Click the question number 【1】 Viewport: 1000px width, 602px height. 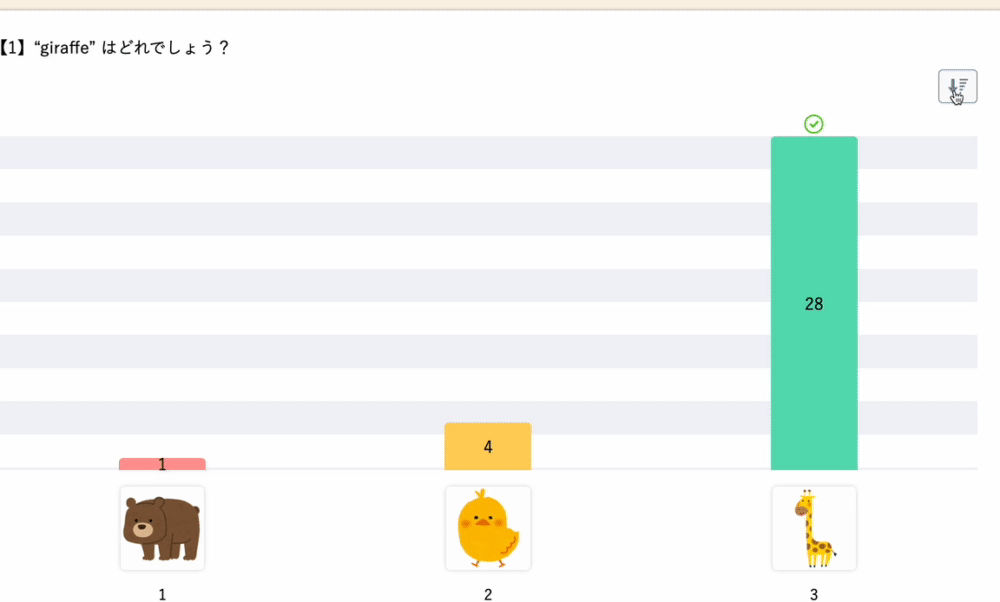pyautogui.click(x=13, y=48)
